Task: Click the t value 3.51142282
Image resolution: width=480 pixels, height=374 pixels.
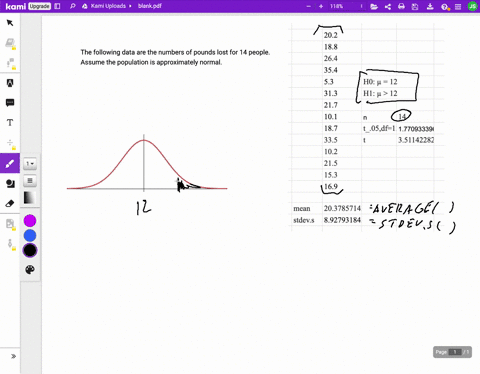Action: [416, 140]
